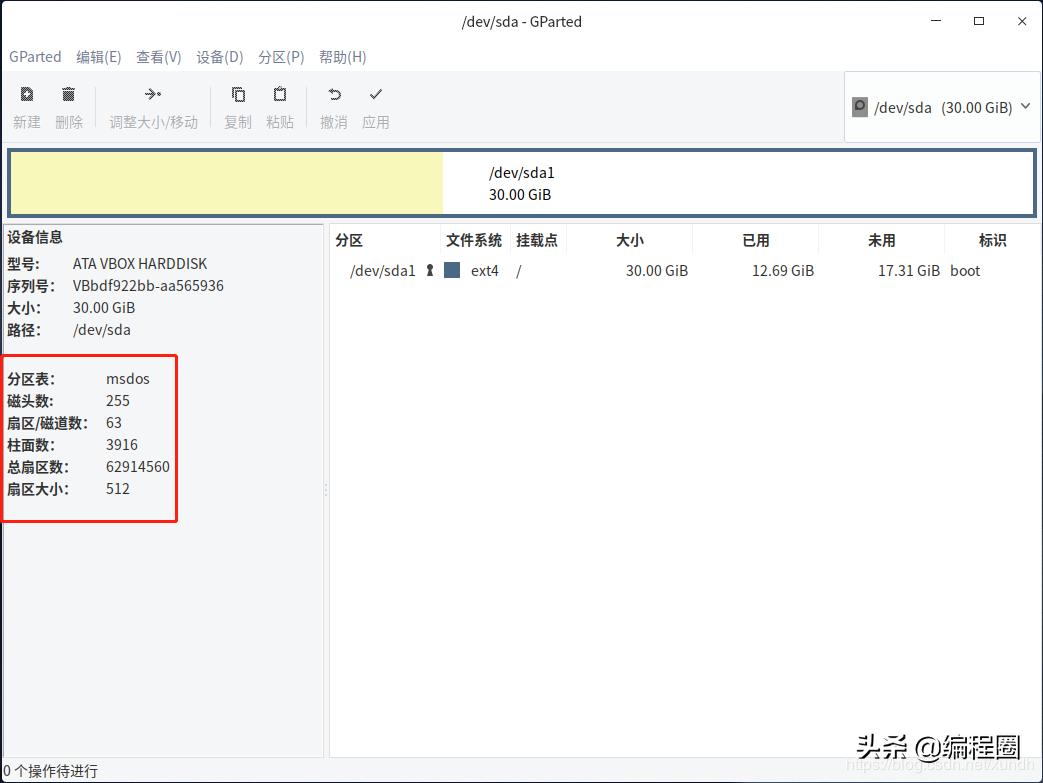Click the Undo icon (撤消)
Viewport: 1043px width, 783px height.
click(333, 105)
